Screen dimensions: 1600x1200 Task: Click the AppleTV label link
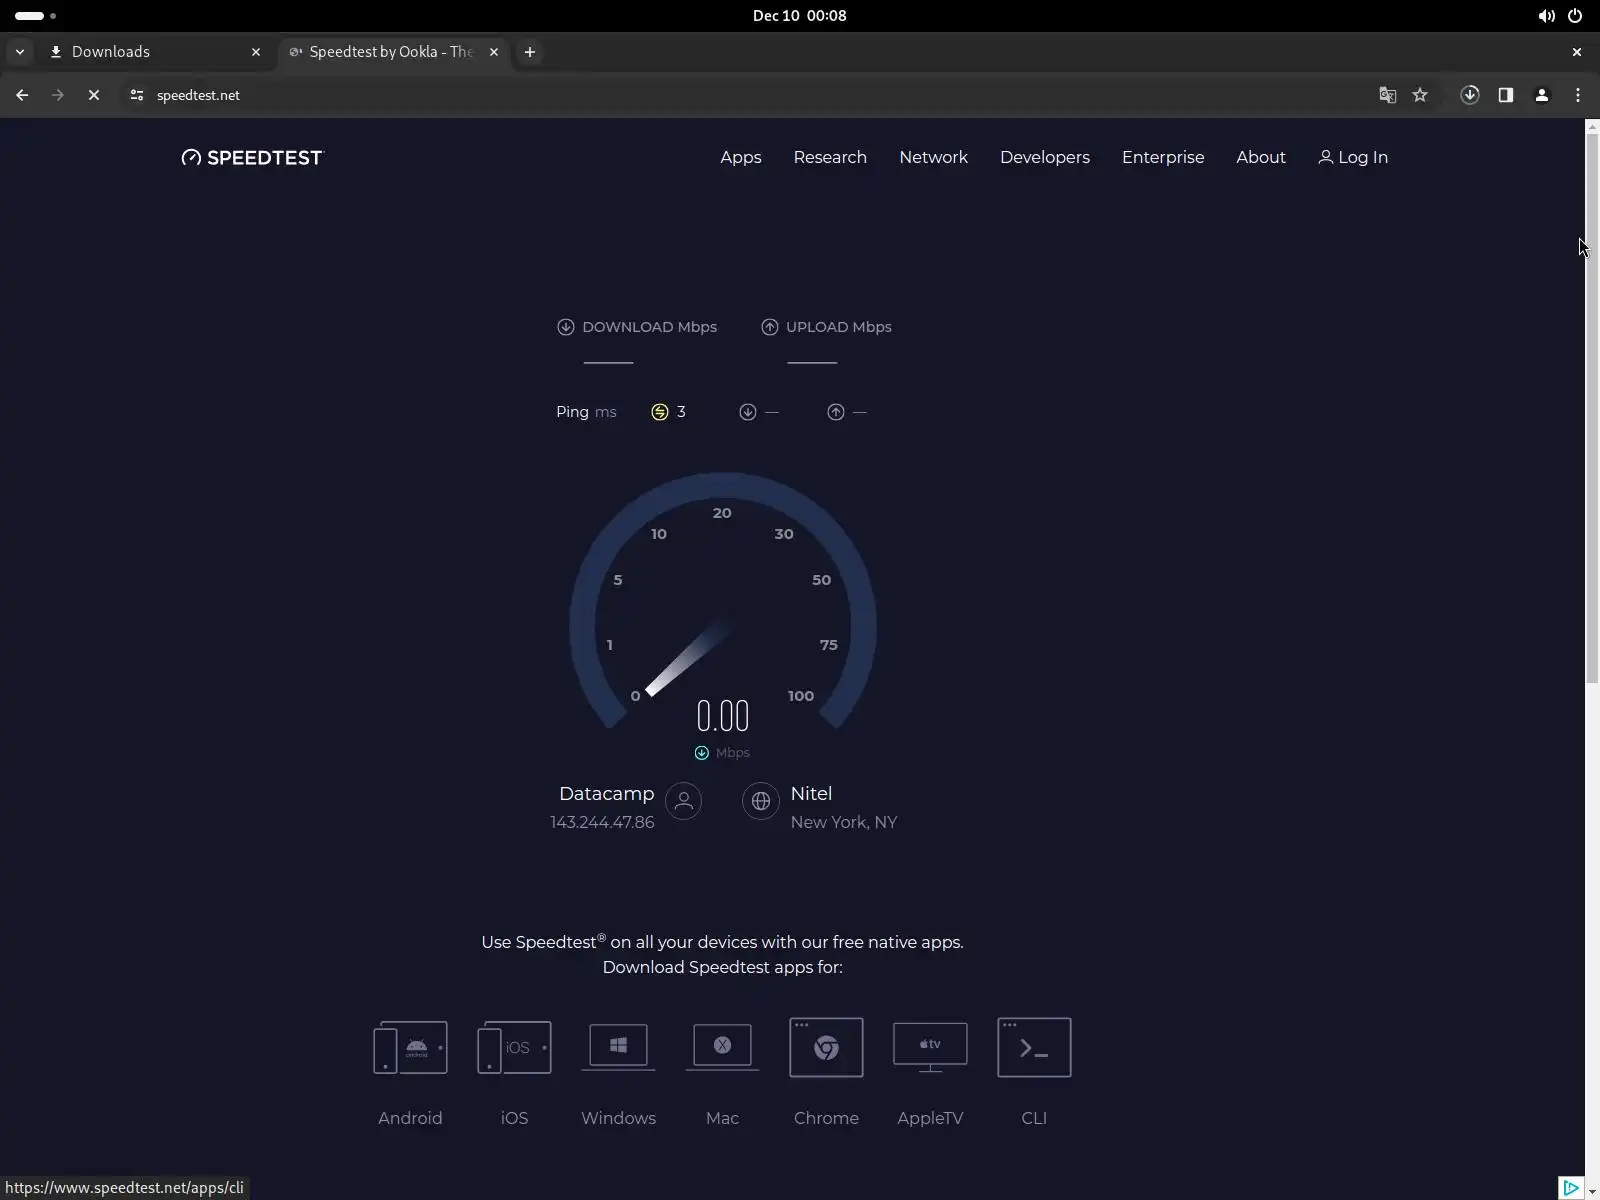pos(930,1118)
